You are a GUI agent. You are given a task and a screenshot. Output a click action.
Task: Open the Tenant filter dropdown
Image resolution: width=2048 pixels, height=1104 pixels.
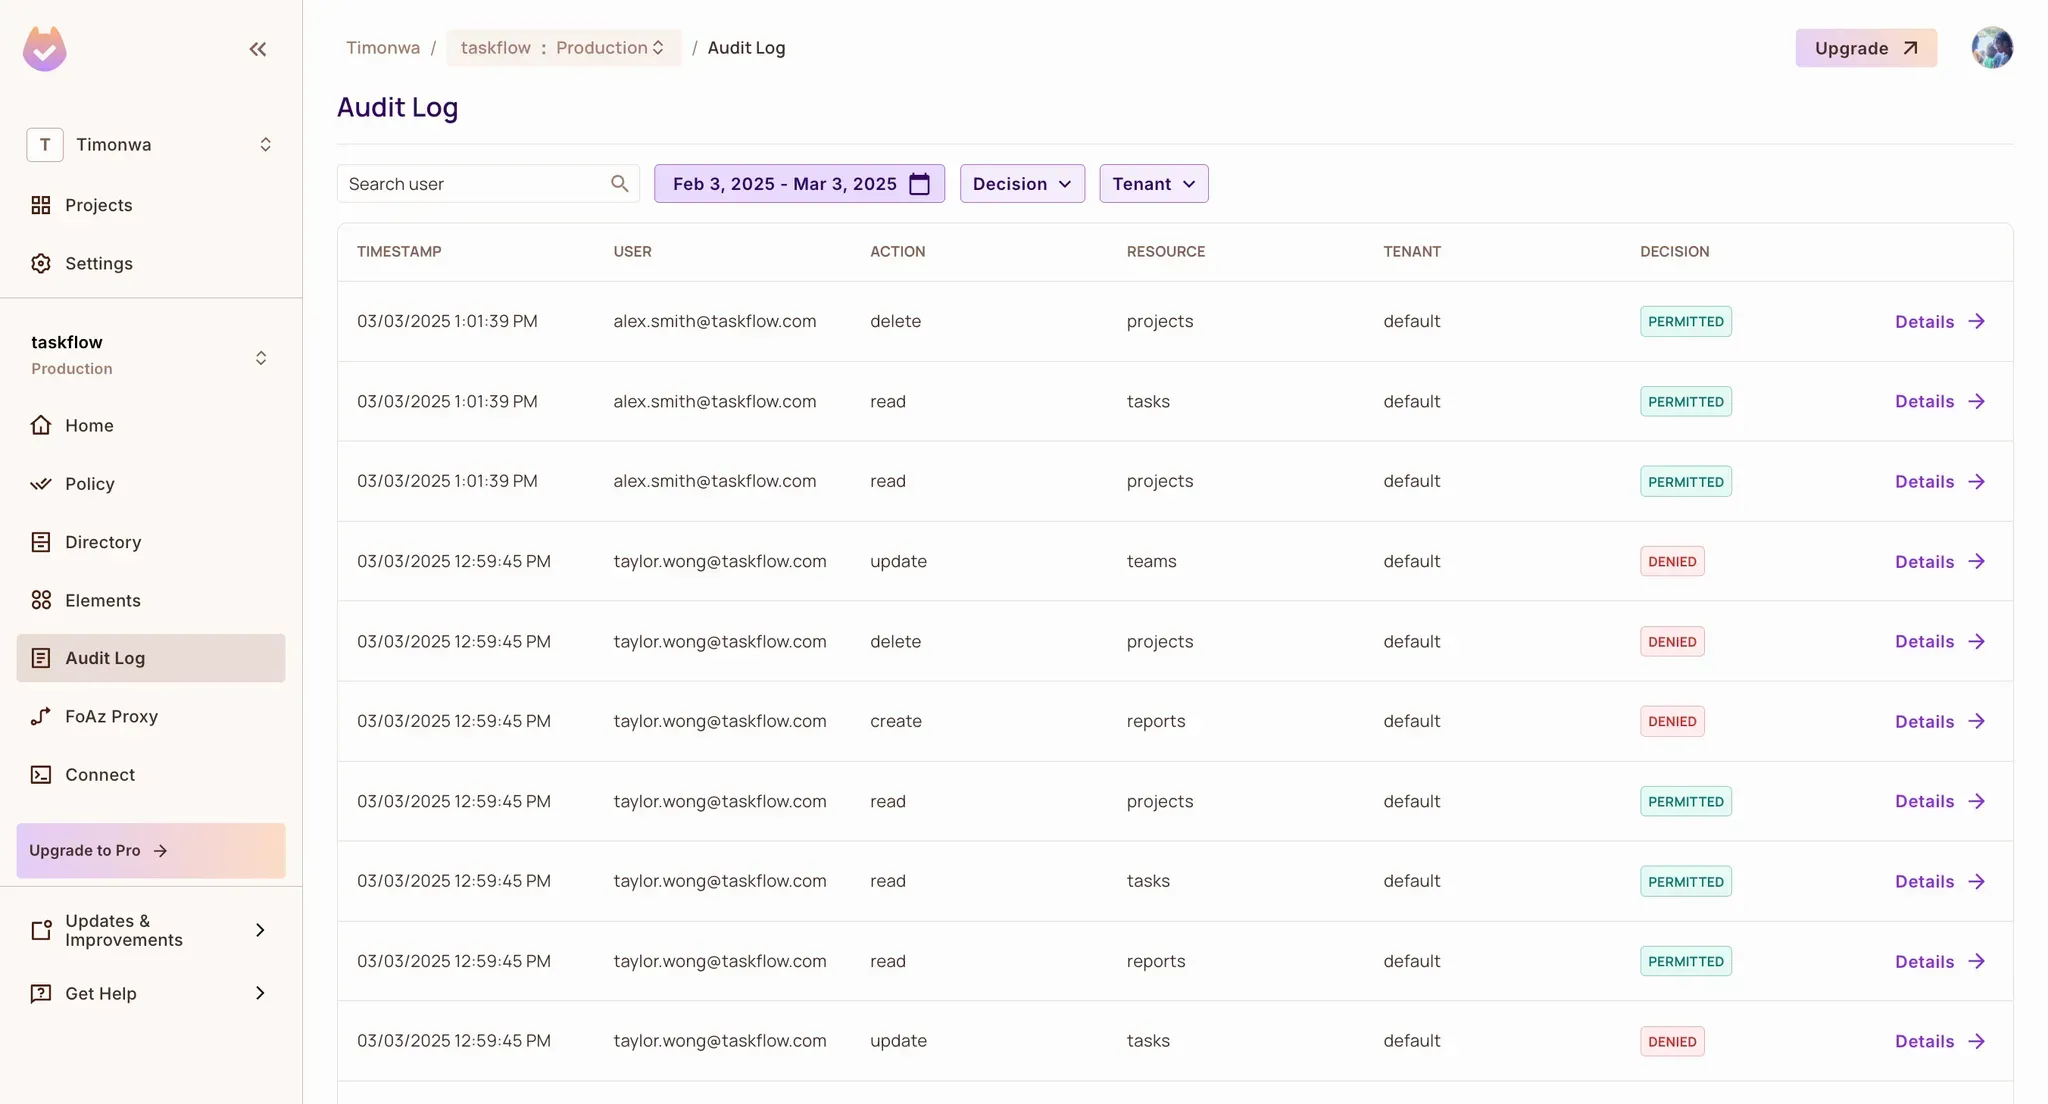pos(1153,184)
